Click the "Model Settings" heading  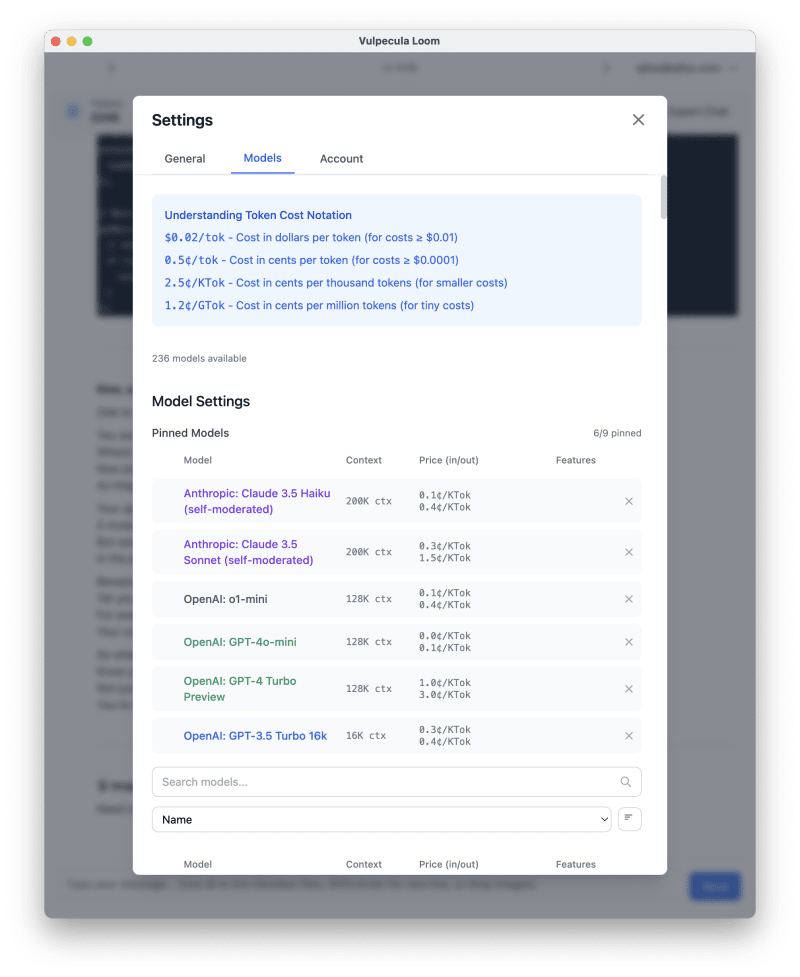pyautogui.click(x=201, y=401)
